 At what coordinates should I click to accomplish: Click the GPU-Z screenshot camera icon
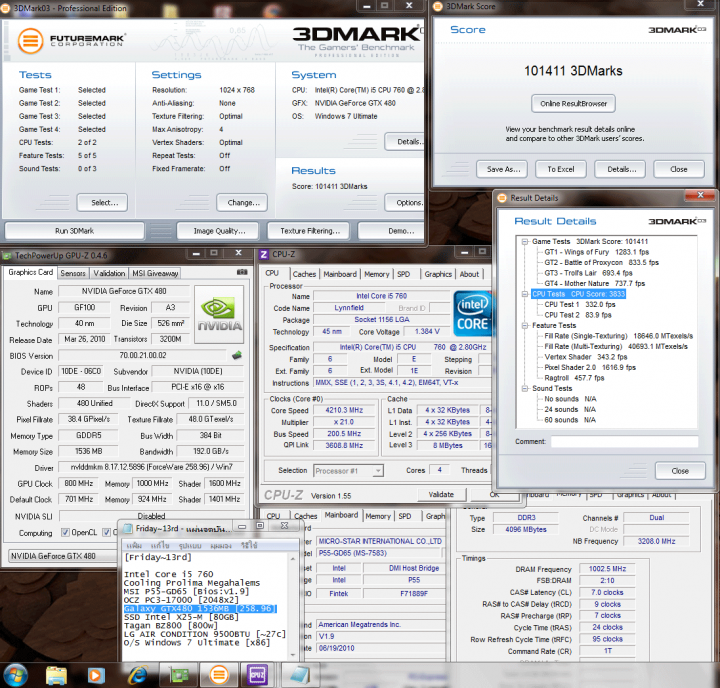click(x=242, y=272)
